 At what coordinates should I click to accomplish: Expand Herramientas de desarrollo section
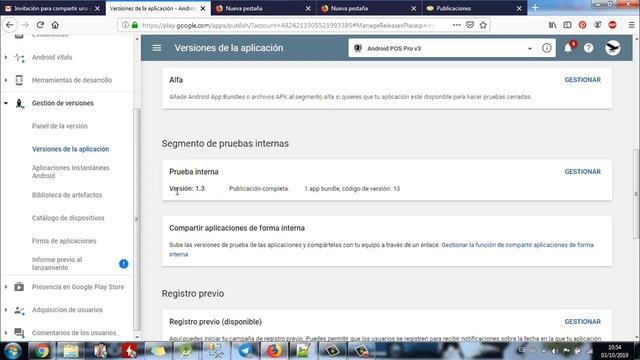tap(6, 80)
